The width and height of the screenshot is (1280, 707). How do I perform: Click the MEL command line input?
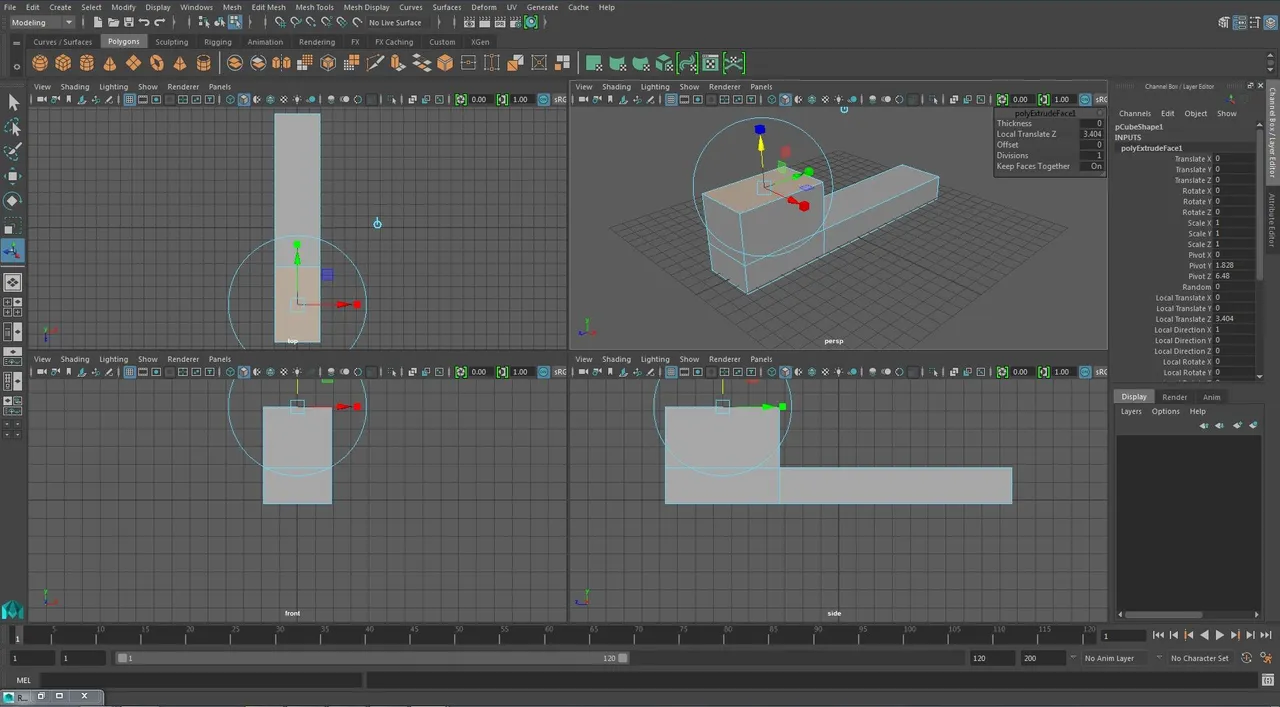200,680
